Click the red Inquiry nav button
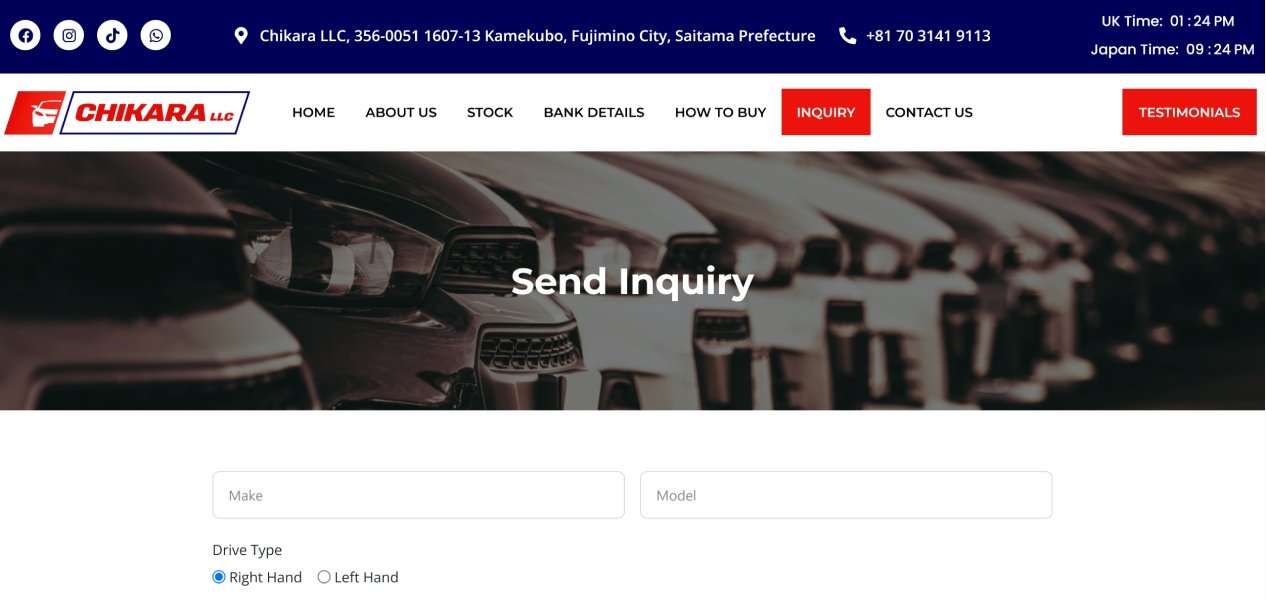The width and height of the screenshot is (1266, 600). tap(826, 112)
